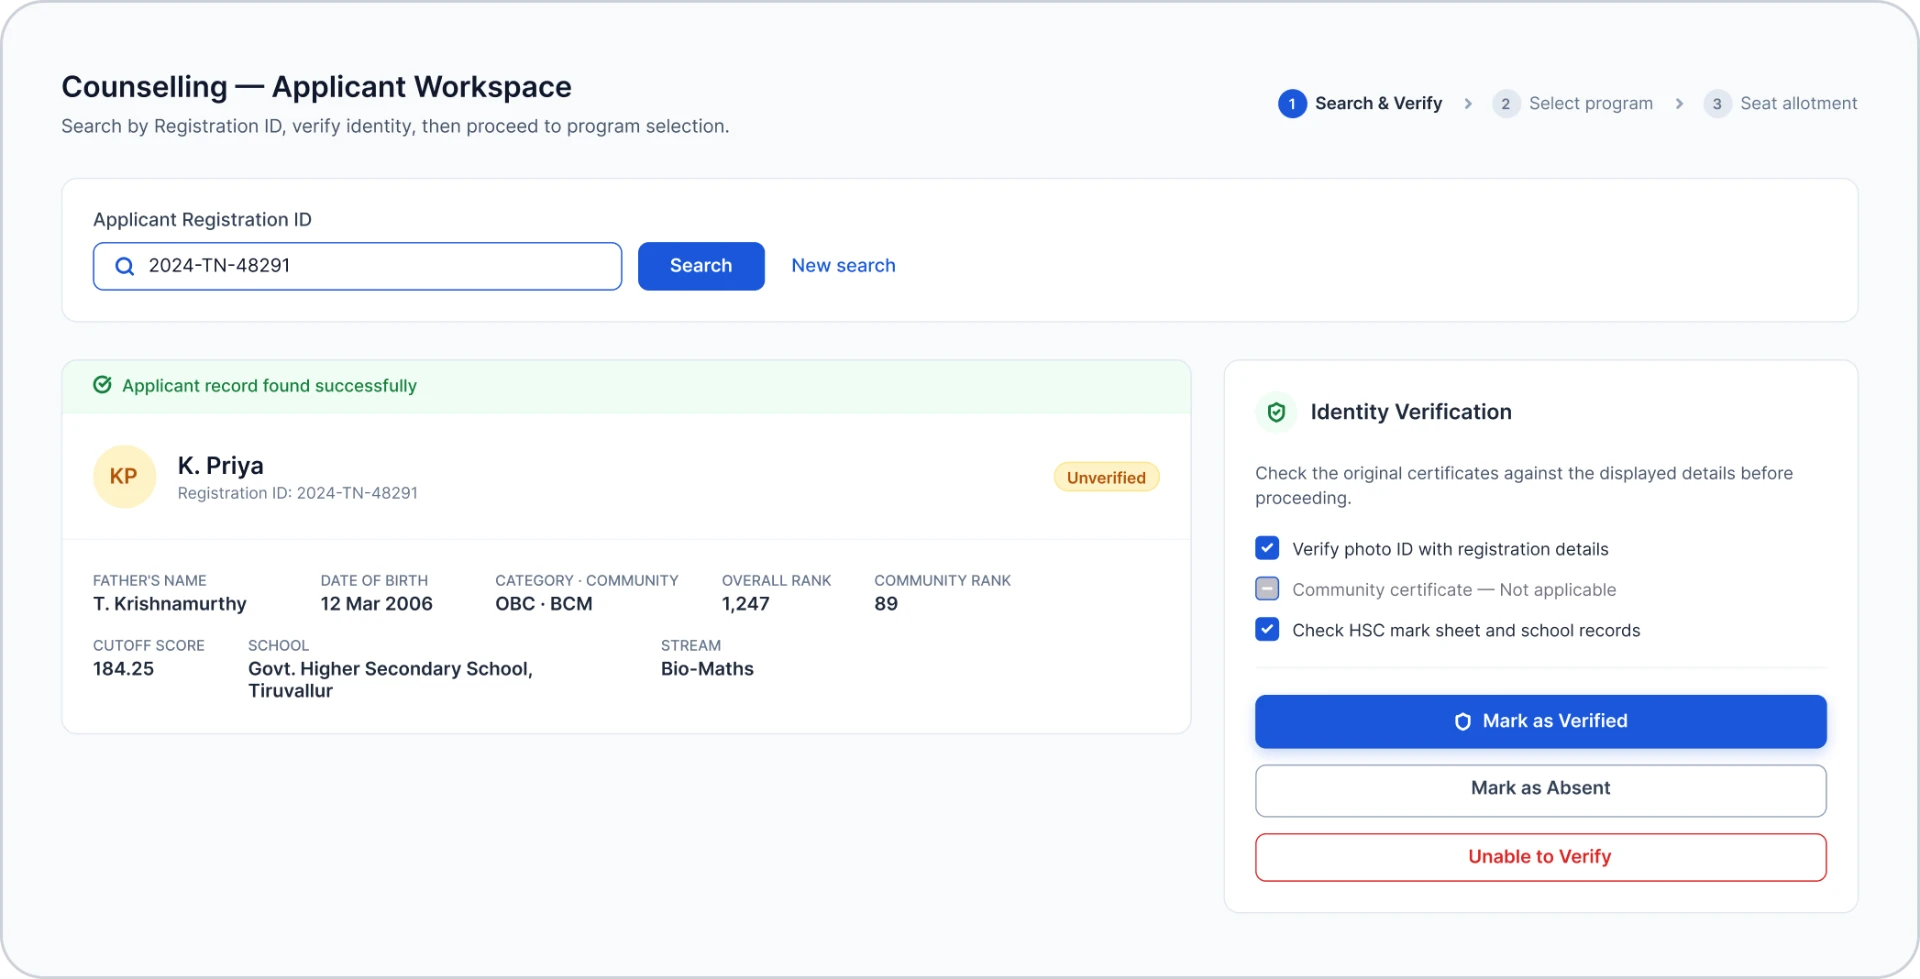Click Applicant record found successfully message
The width and height of the screenshot is (1920, 979).
pos(269,386)
